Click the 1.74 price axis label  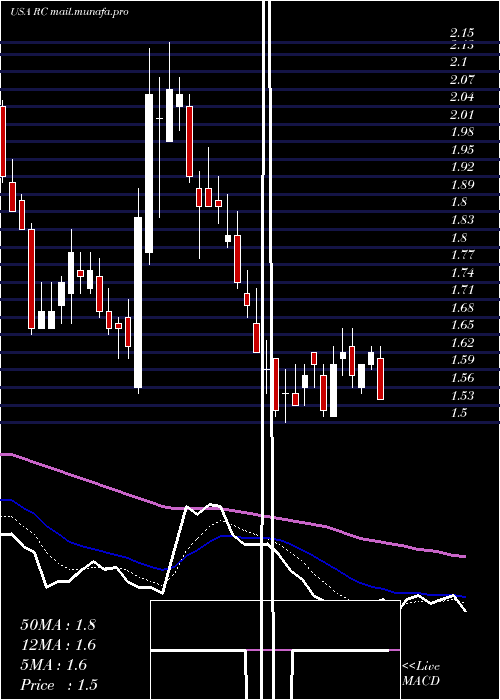pos(462,272)
